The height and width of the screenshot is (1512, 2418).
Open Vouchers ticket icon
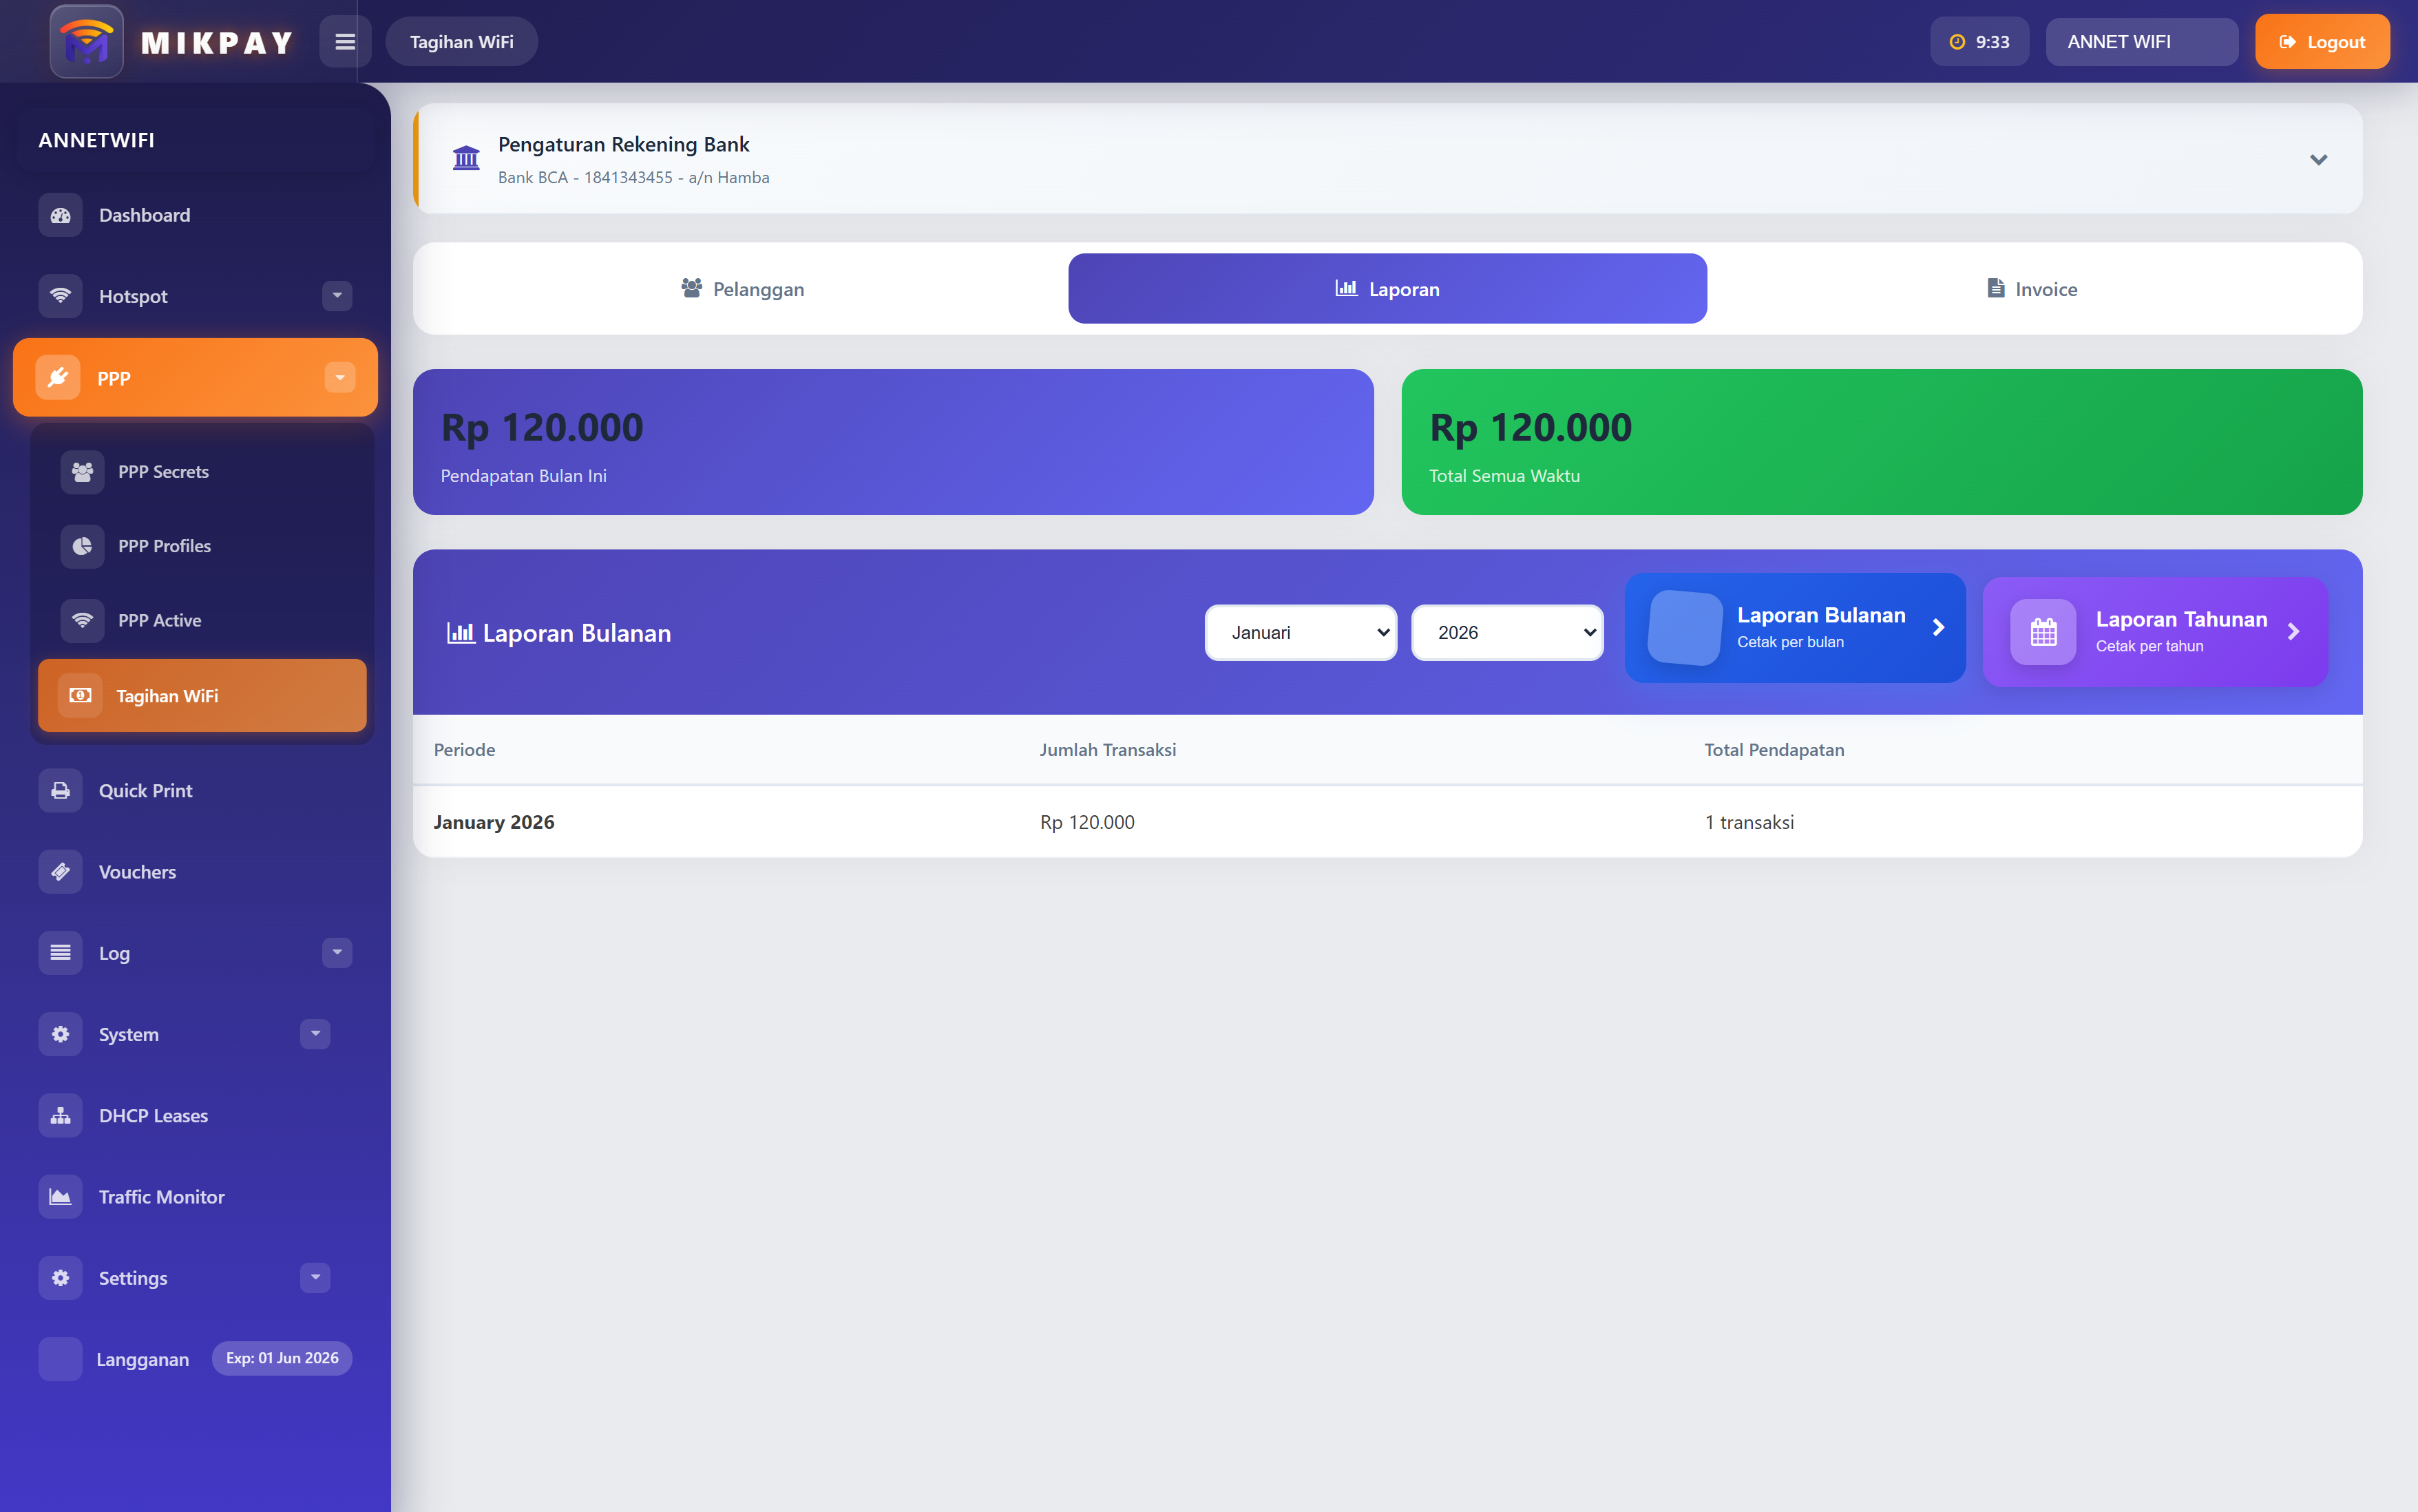click(x=60, y=871)
